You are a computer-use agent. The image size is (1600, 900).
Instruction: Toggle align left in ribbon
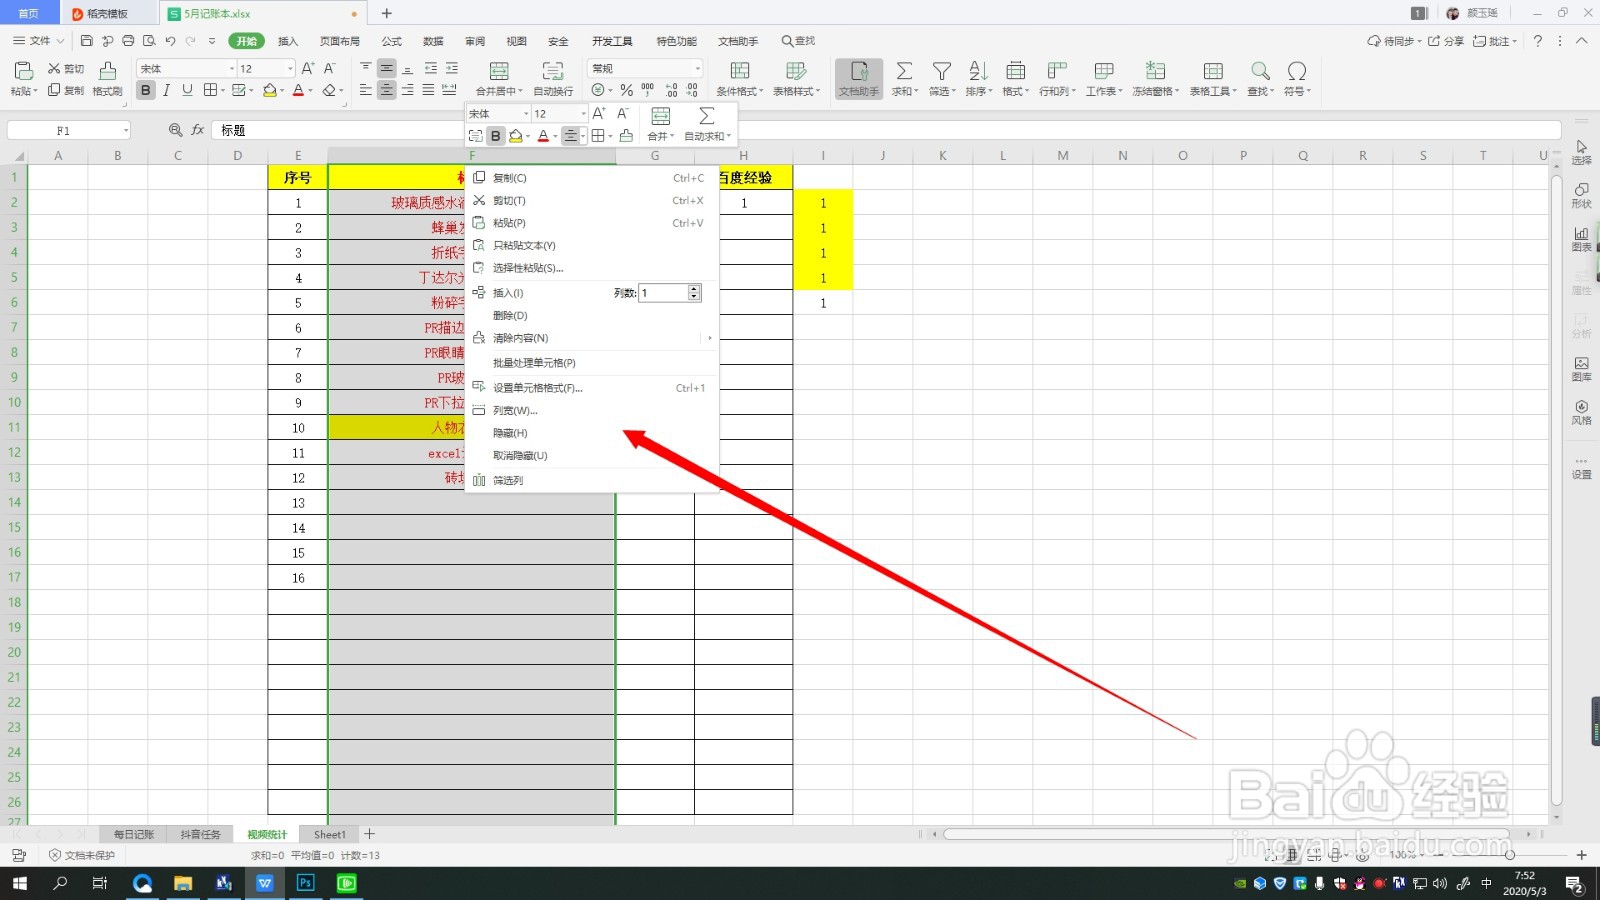(365, 90)
